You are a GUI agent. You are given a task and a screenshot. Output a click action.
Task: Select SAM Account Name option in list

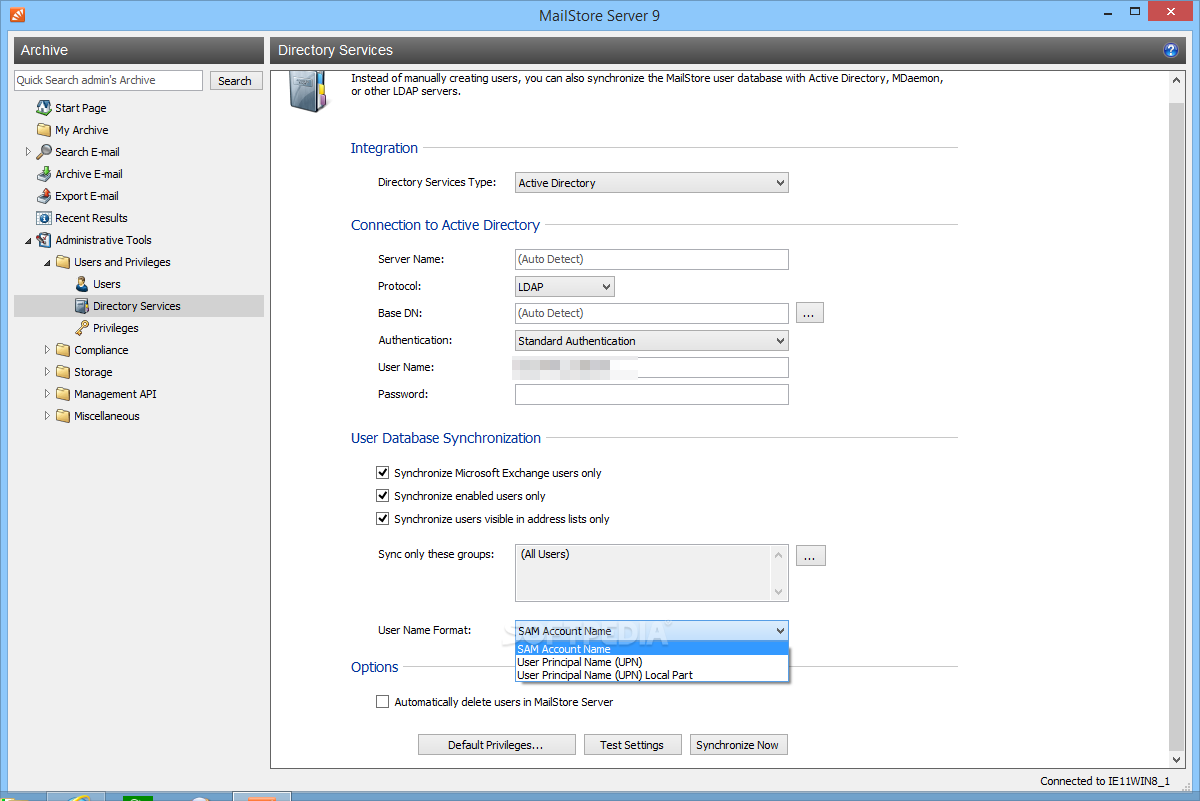click(652, 649)
